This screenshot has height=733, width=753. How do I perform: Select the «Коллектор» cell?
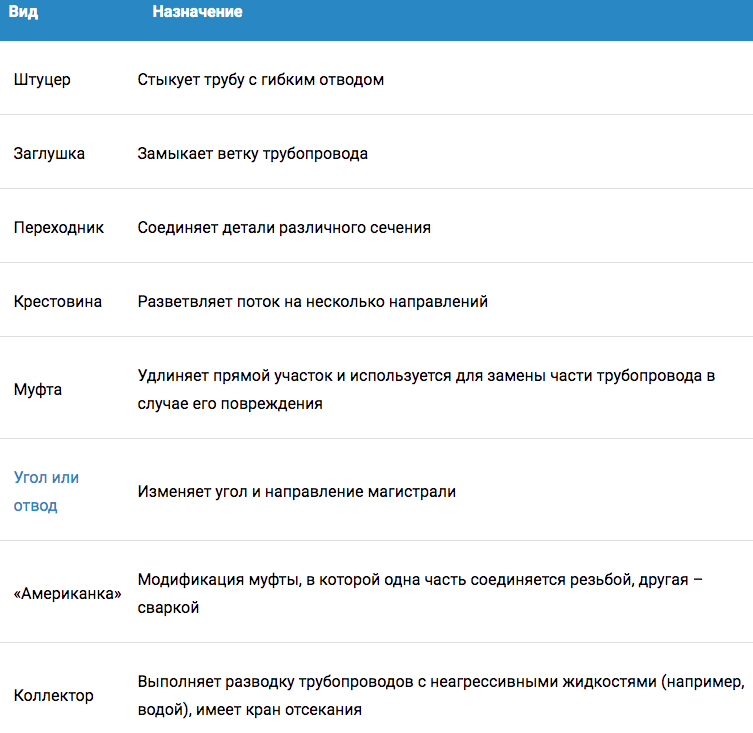(53, 695)
